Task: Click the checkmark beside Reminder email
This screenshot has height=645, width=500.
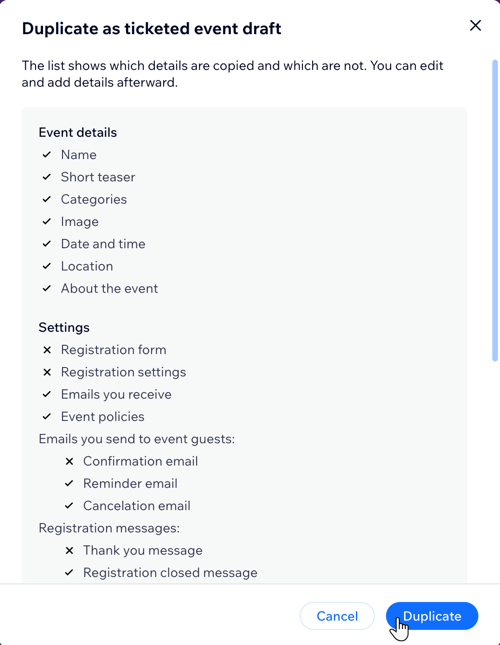Action: coord(69,483)
